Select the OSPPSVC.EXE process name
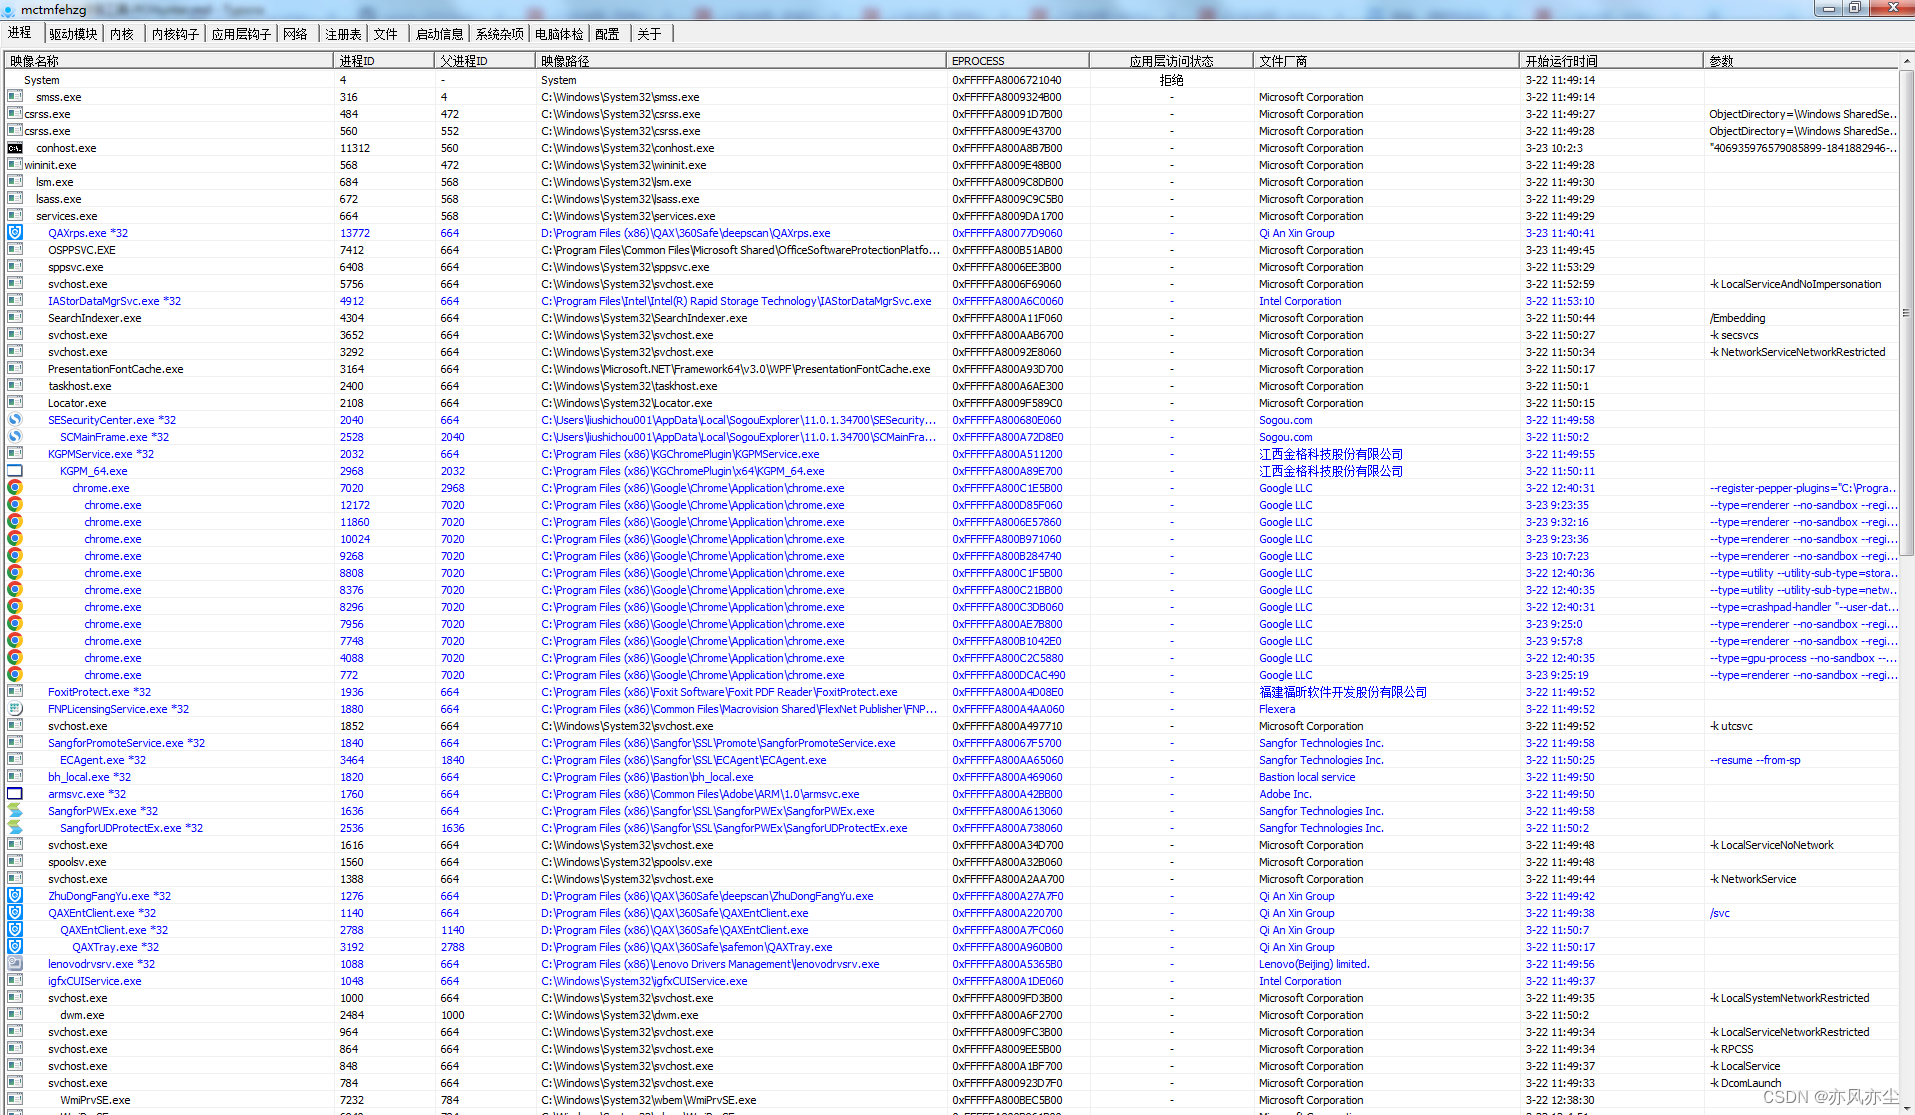The image size is (1915, 1115). 82,250
